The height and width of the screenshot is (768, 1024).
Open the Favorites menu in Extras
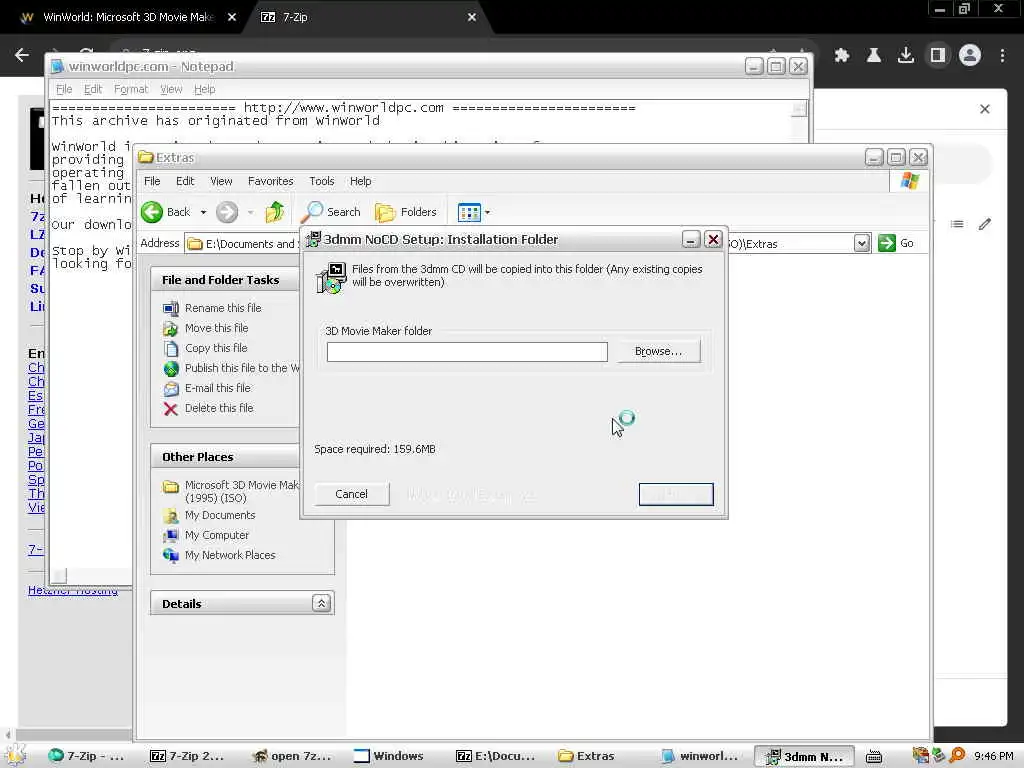[270, 181]
